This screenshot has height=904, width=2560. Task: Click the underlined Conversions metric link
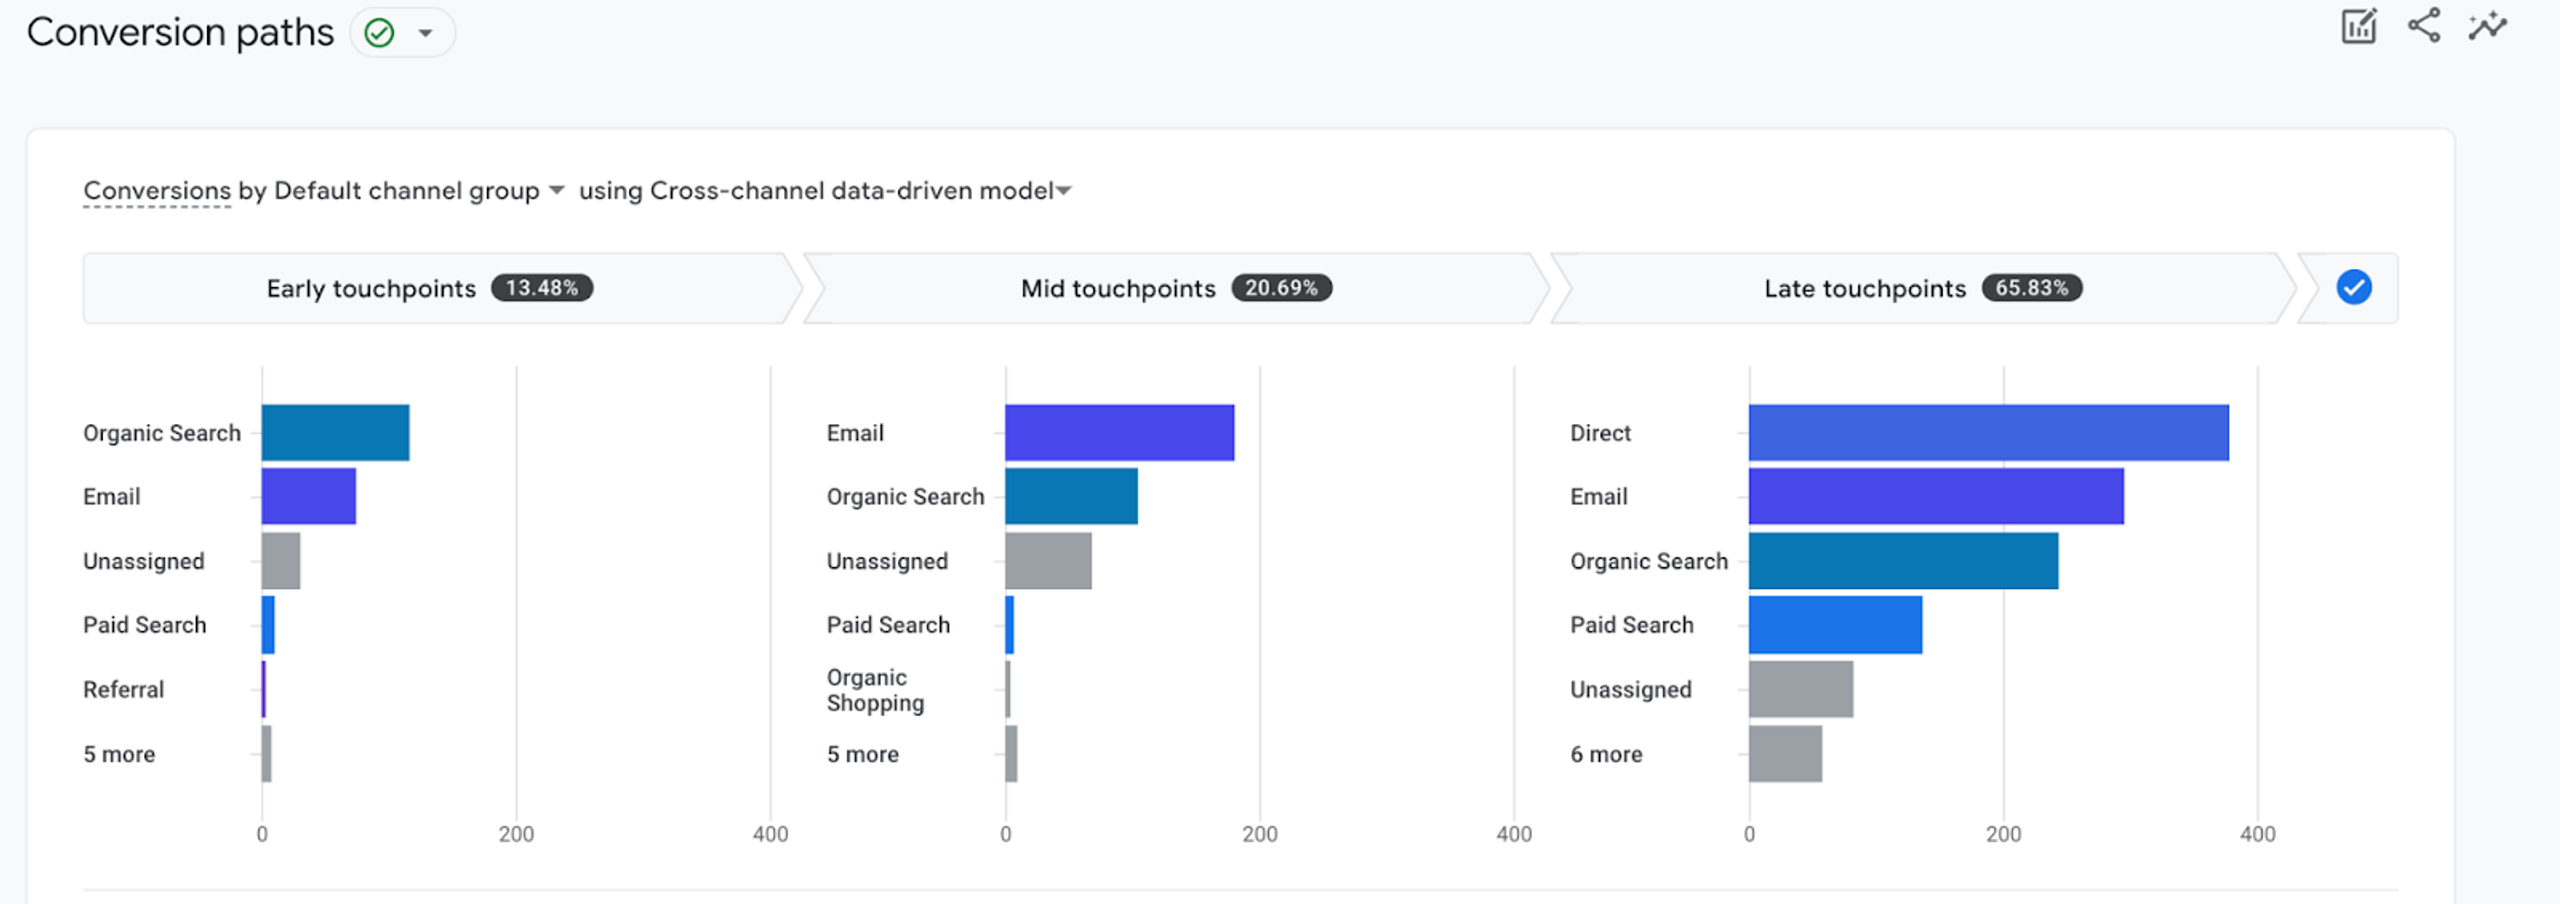pyautogui.click(x=157, y=190)
